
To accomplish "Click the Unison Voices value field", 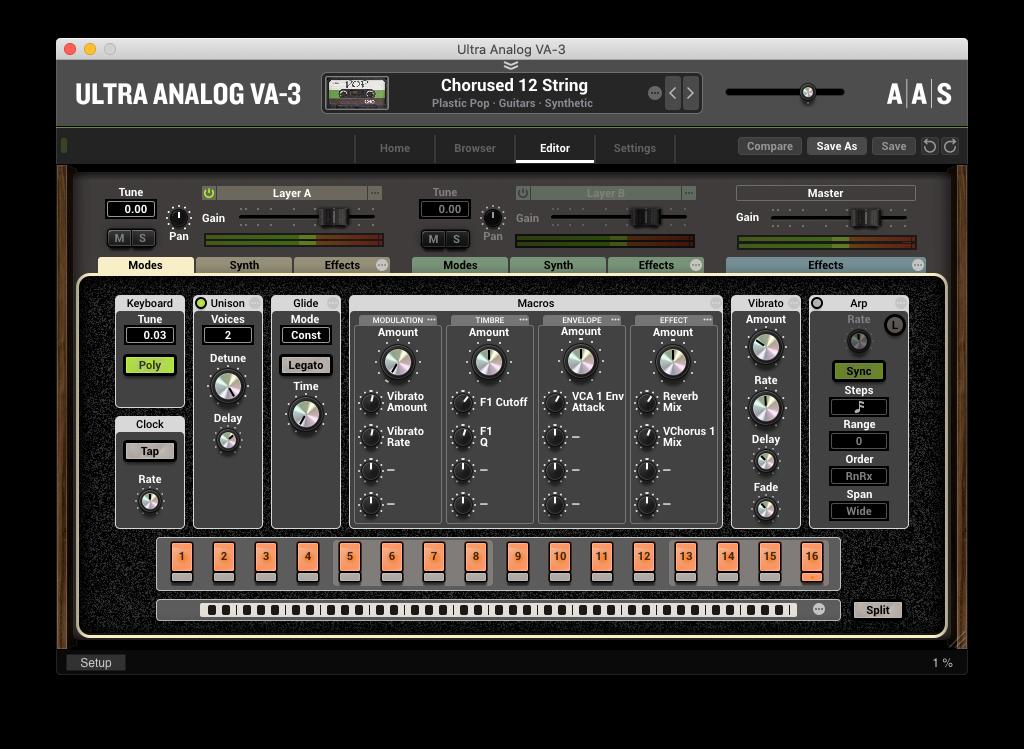I will (228, 335).
